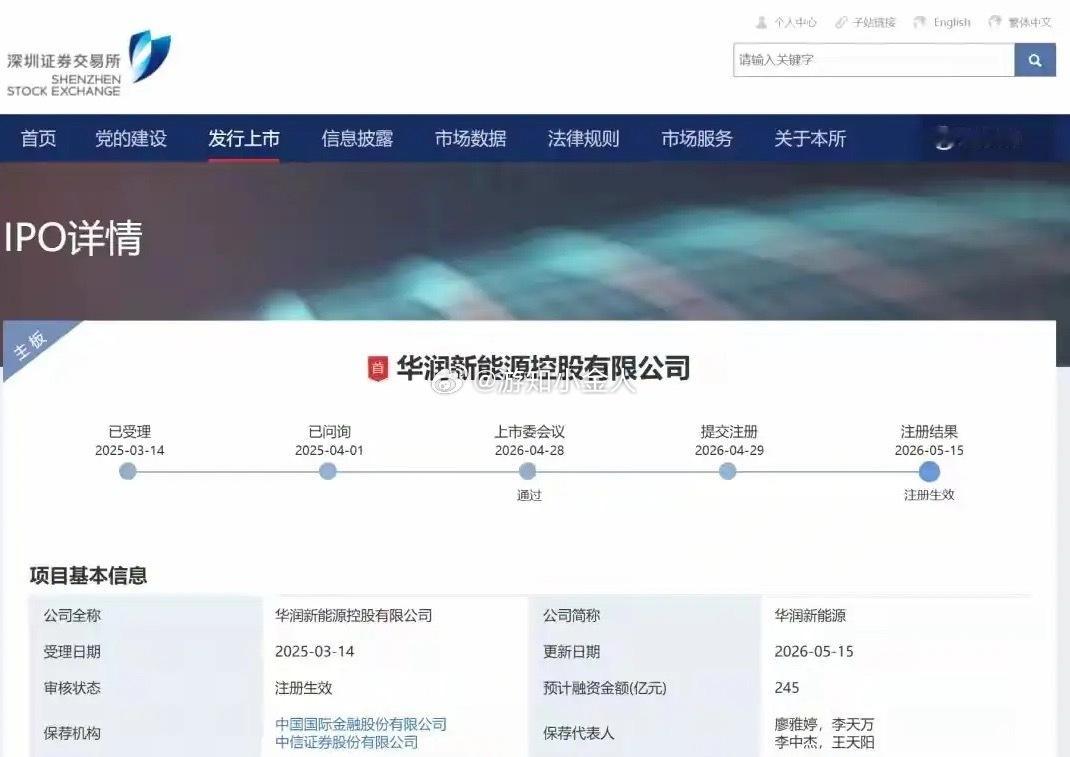Click the IPO详情 banner heading
Image resolution: width=1070 pixels, height=757 pixels.
point(73,238)
